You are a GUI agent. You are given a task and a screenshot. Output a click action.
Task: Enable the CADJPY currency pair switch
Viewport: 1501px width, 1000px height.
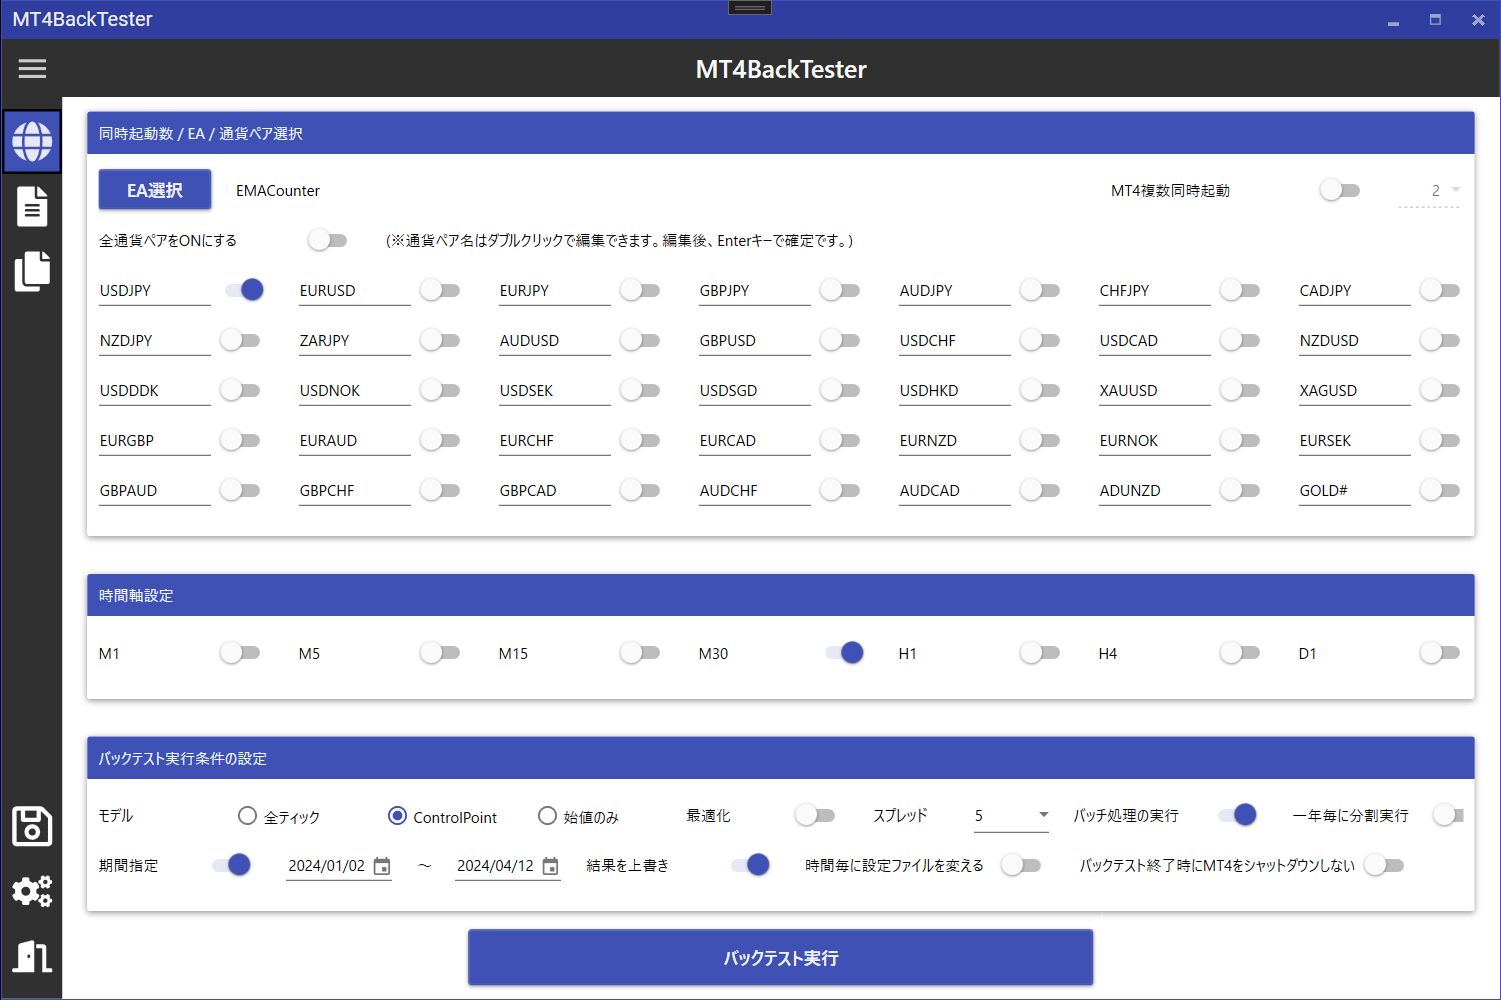click(x=1440, y=290)
